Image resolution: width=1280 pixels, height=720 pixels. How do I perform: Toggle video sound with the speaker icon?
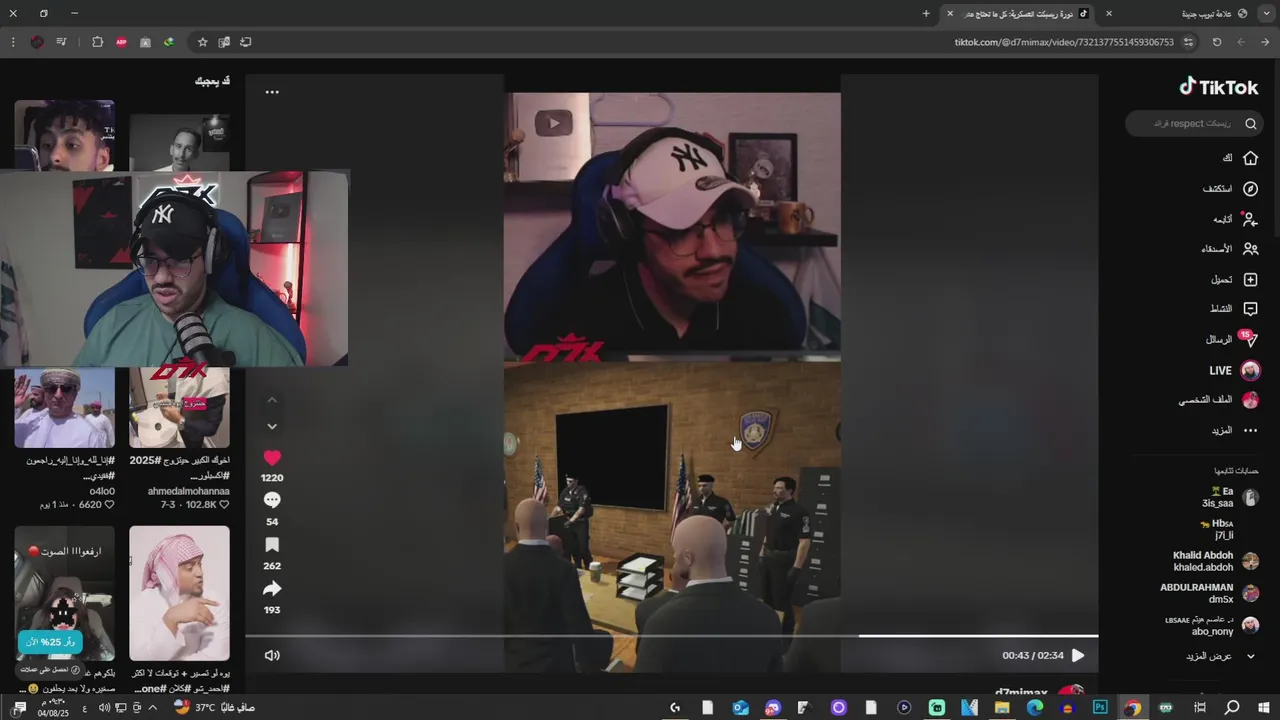[x=272, y=655]
